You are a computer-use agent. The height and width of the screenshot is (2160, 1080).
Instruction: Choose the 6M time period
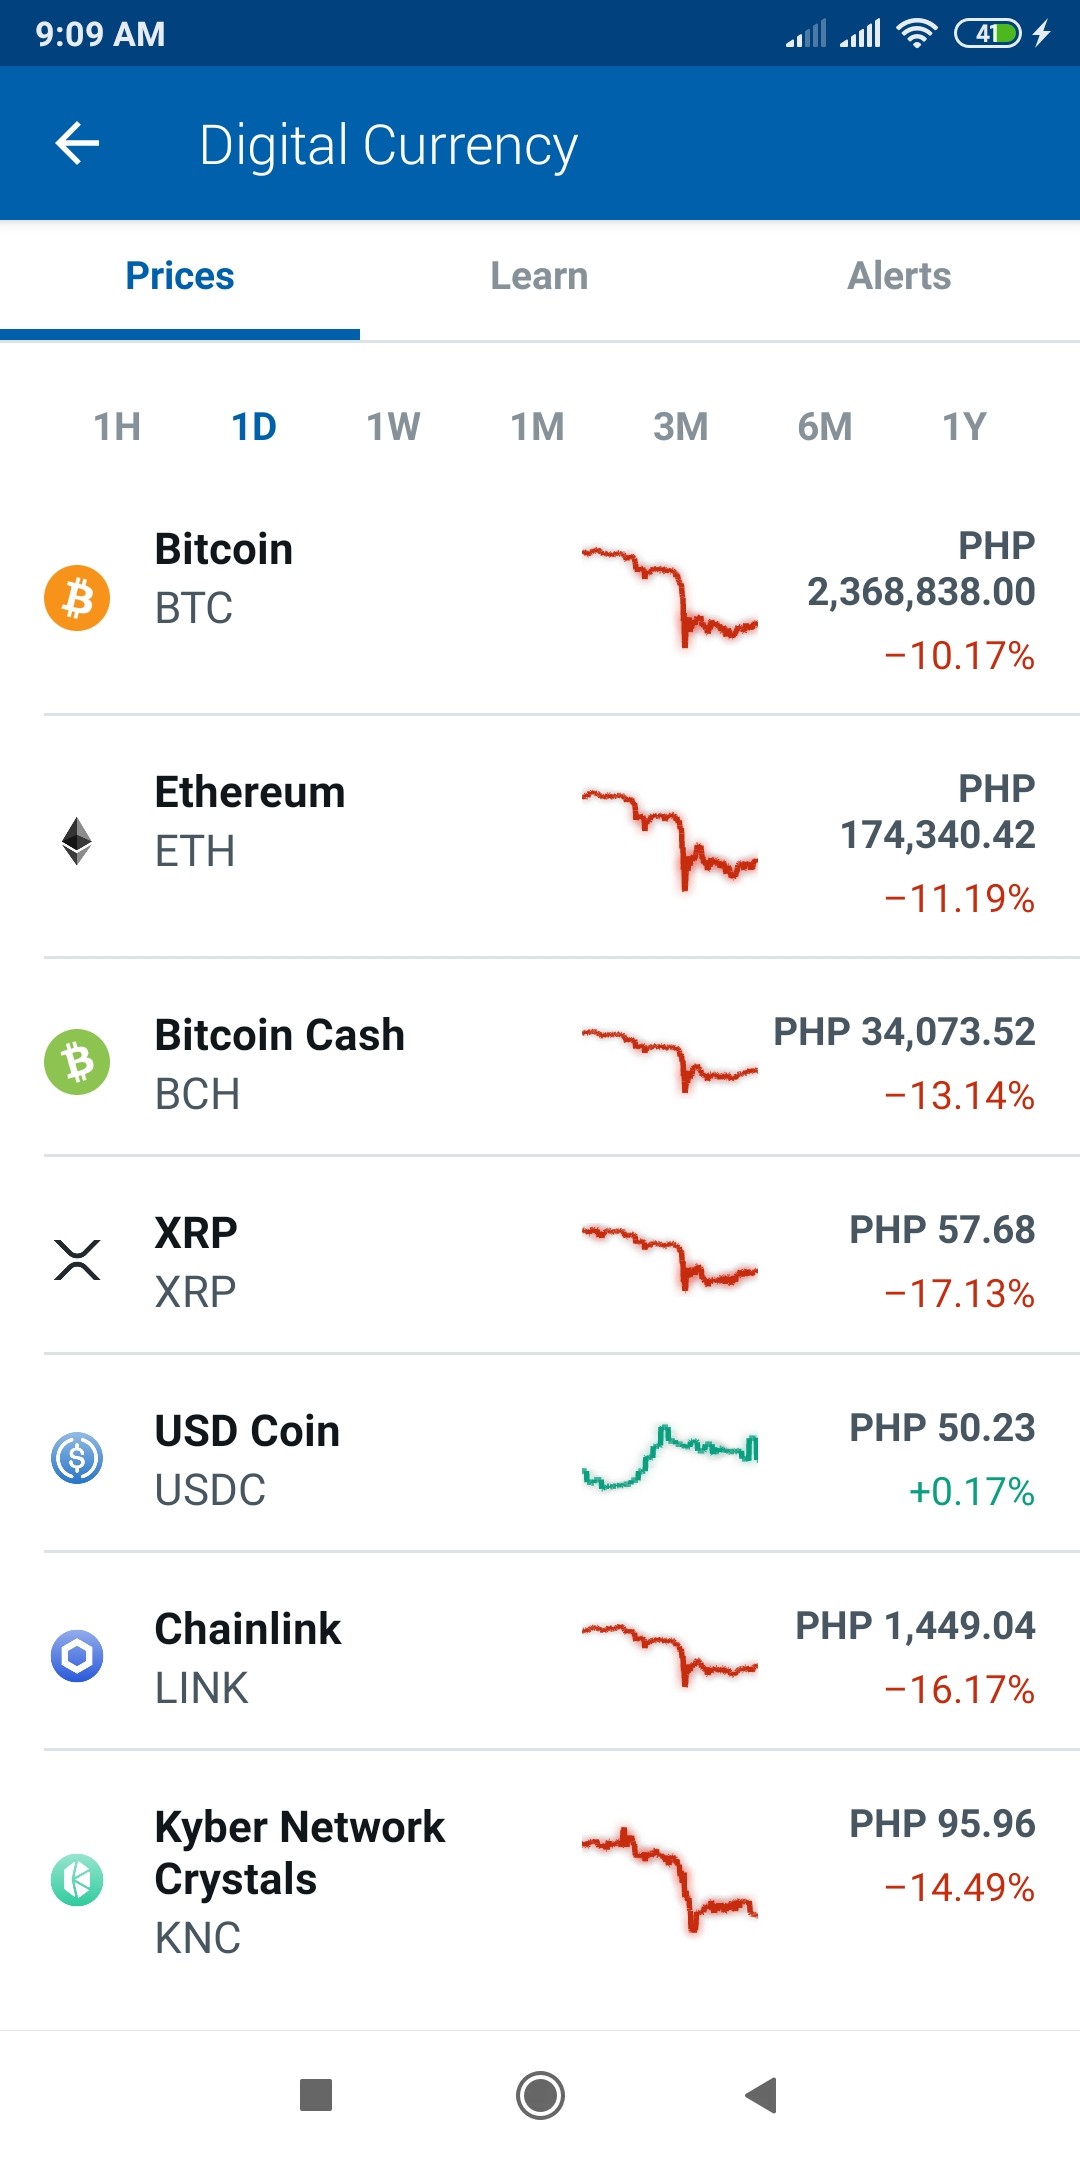point(825,427)
